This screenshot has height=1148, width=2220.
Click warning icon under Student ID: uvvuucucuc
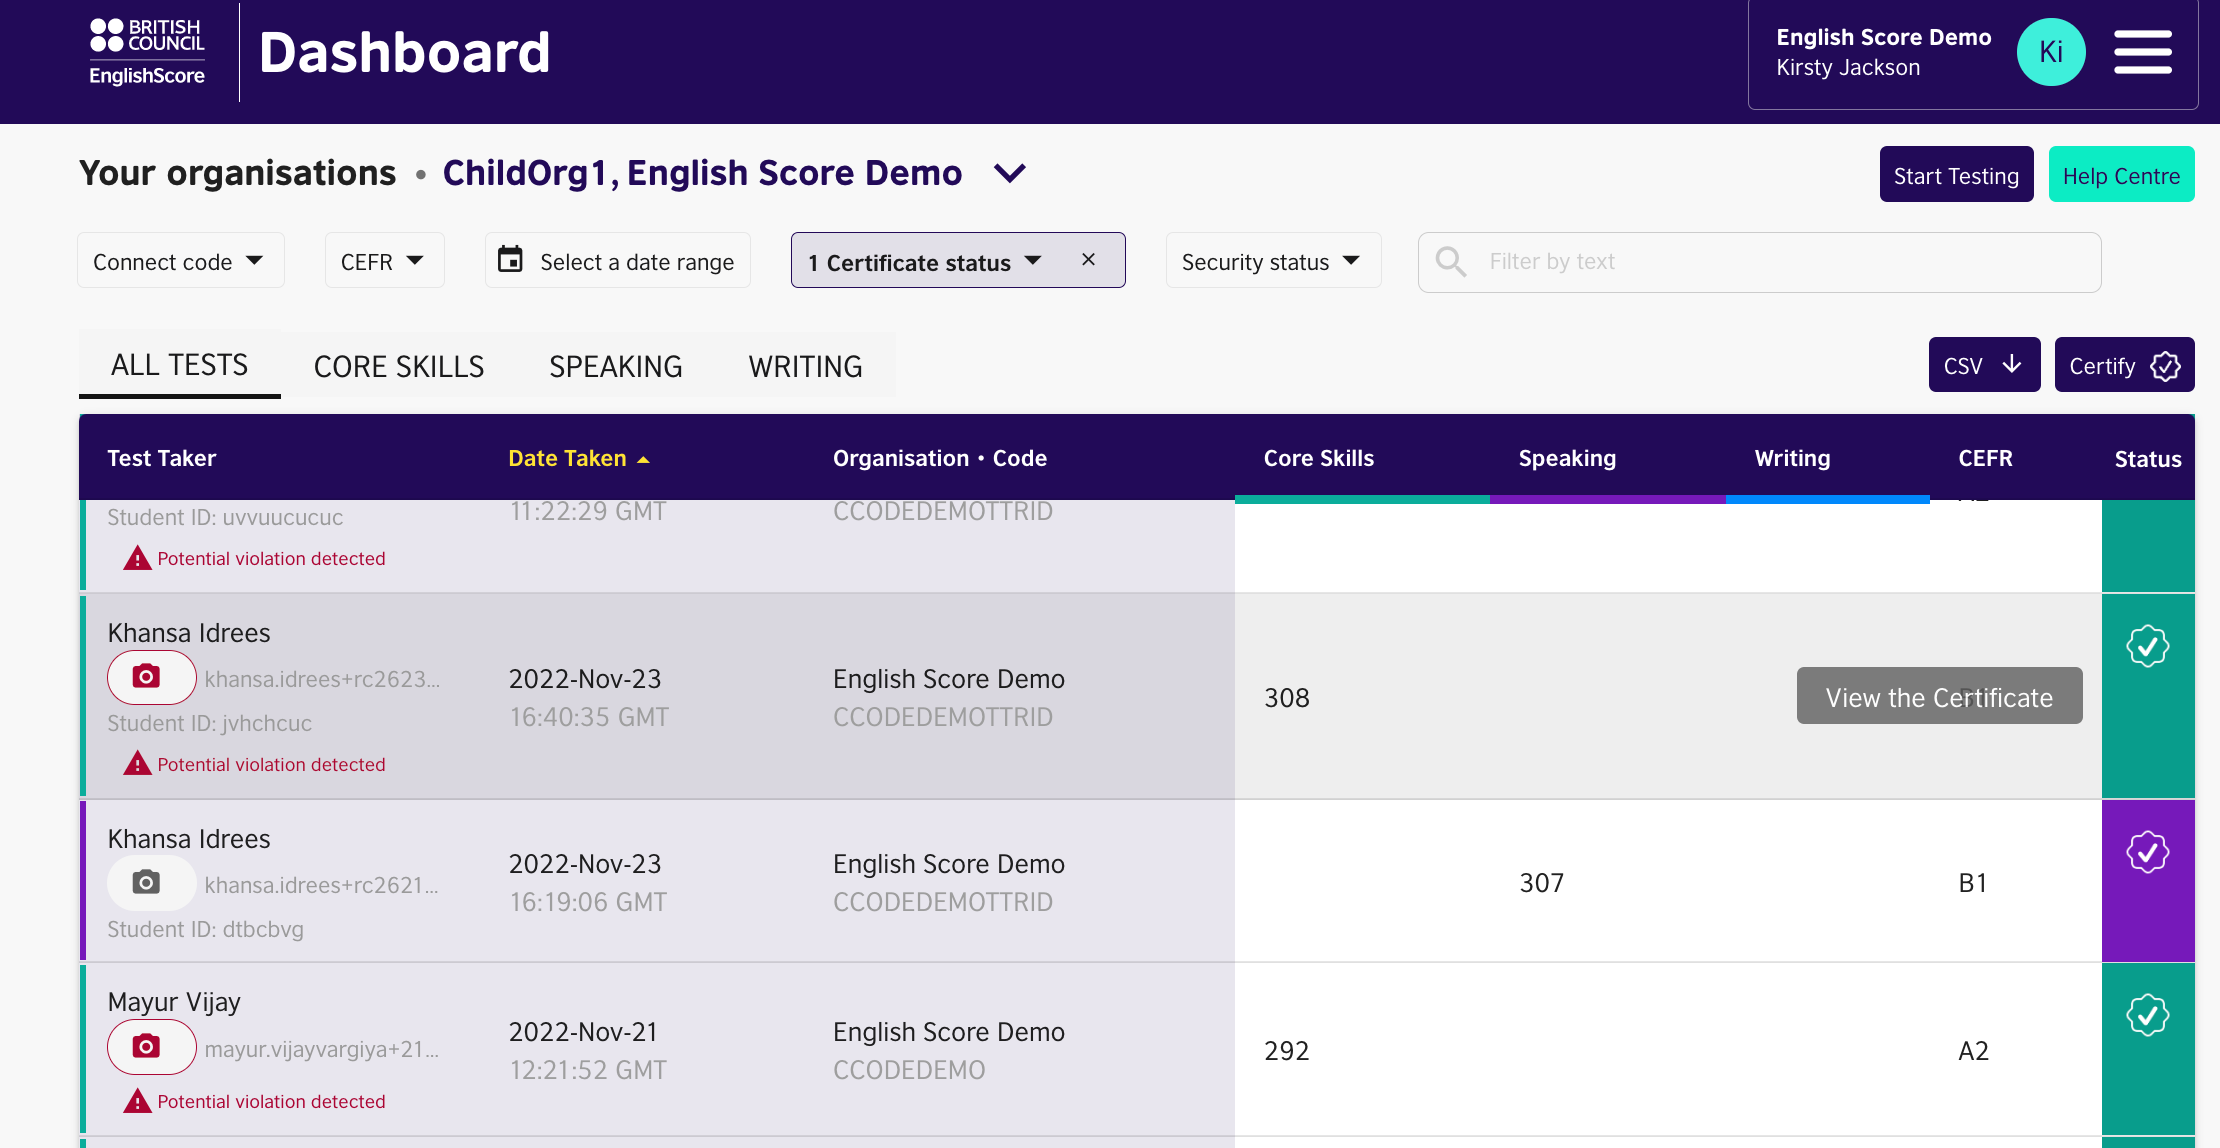137,557
